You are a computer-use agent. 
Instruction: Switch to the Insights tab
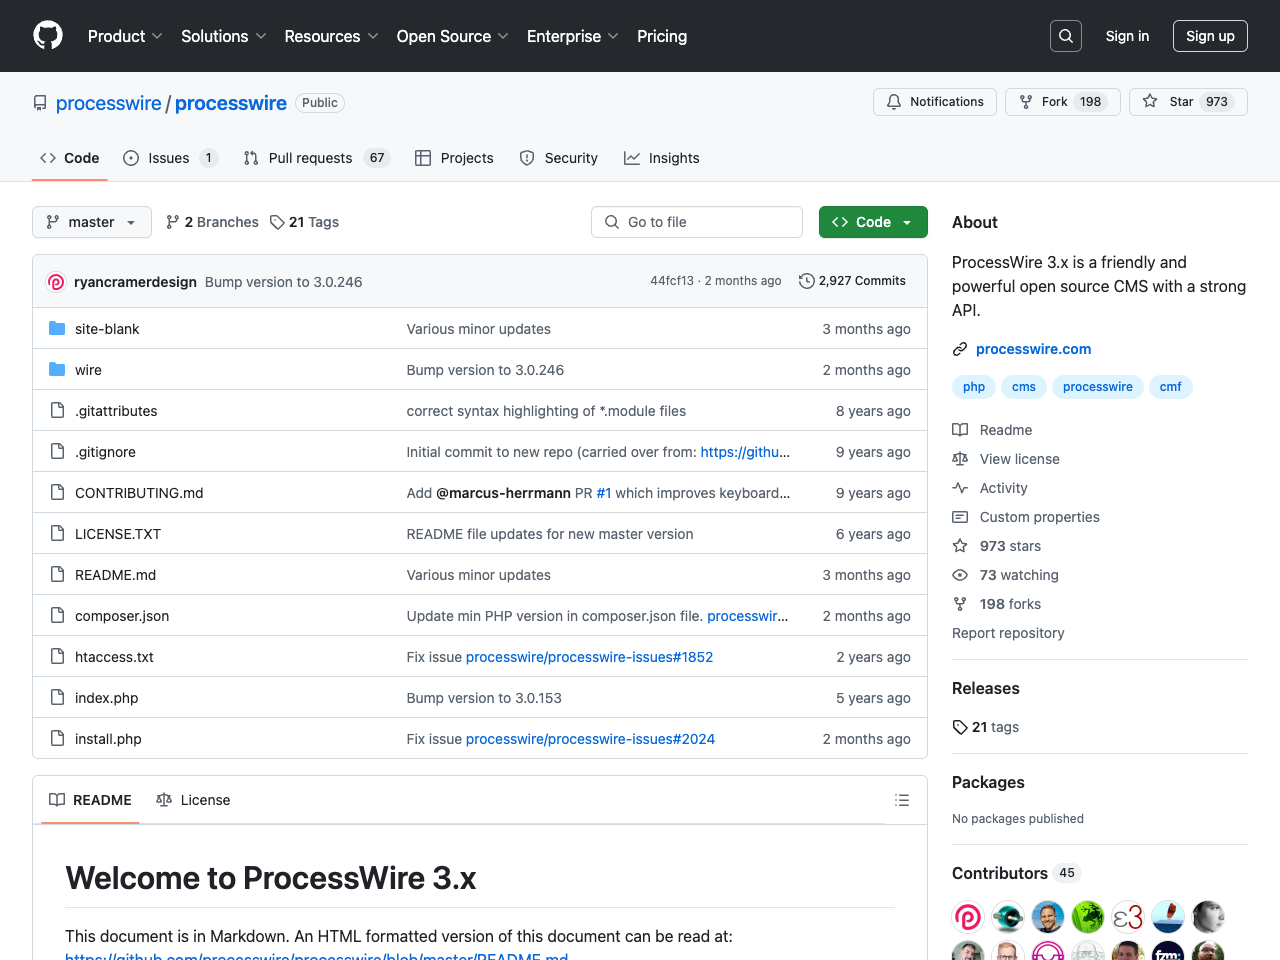click(662, 158)
